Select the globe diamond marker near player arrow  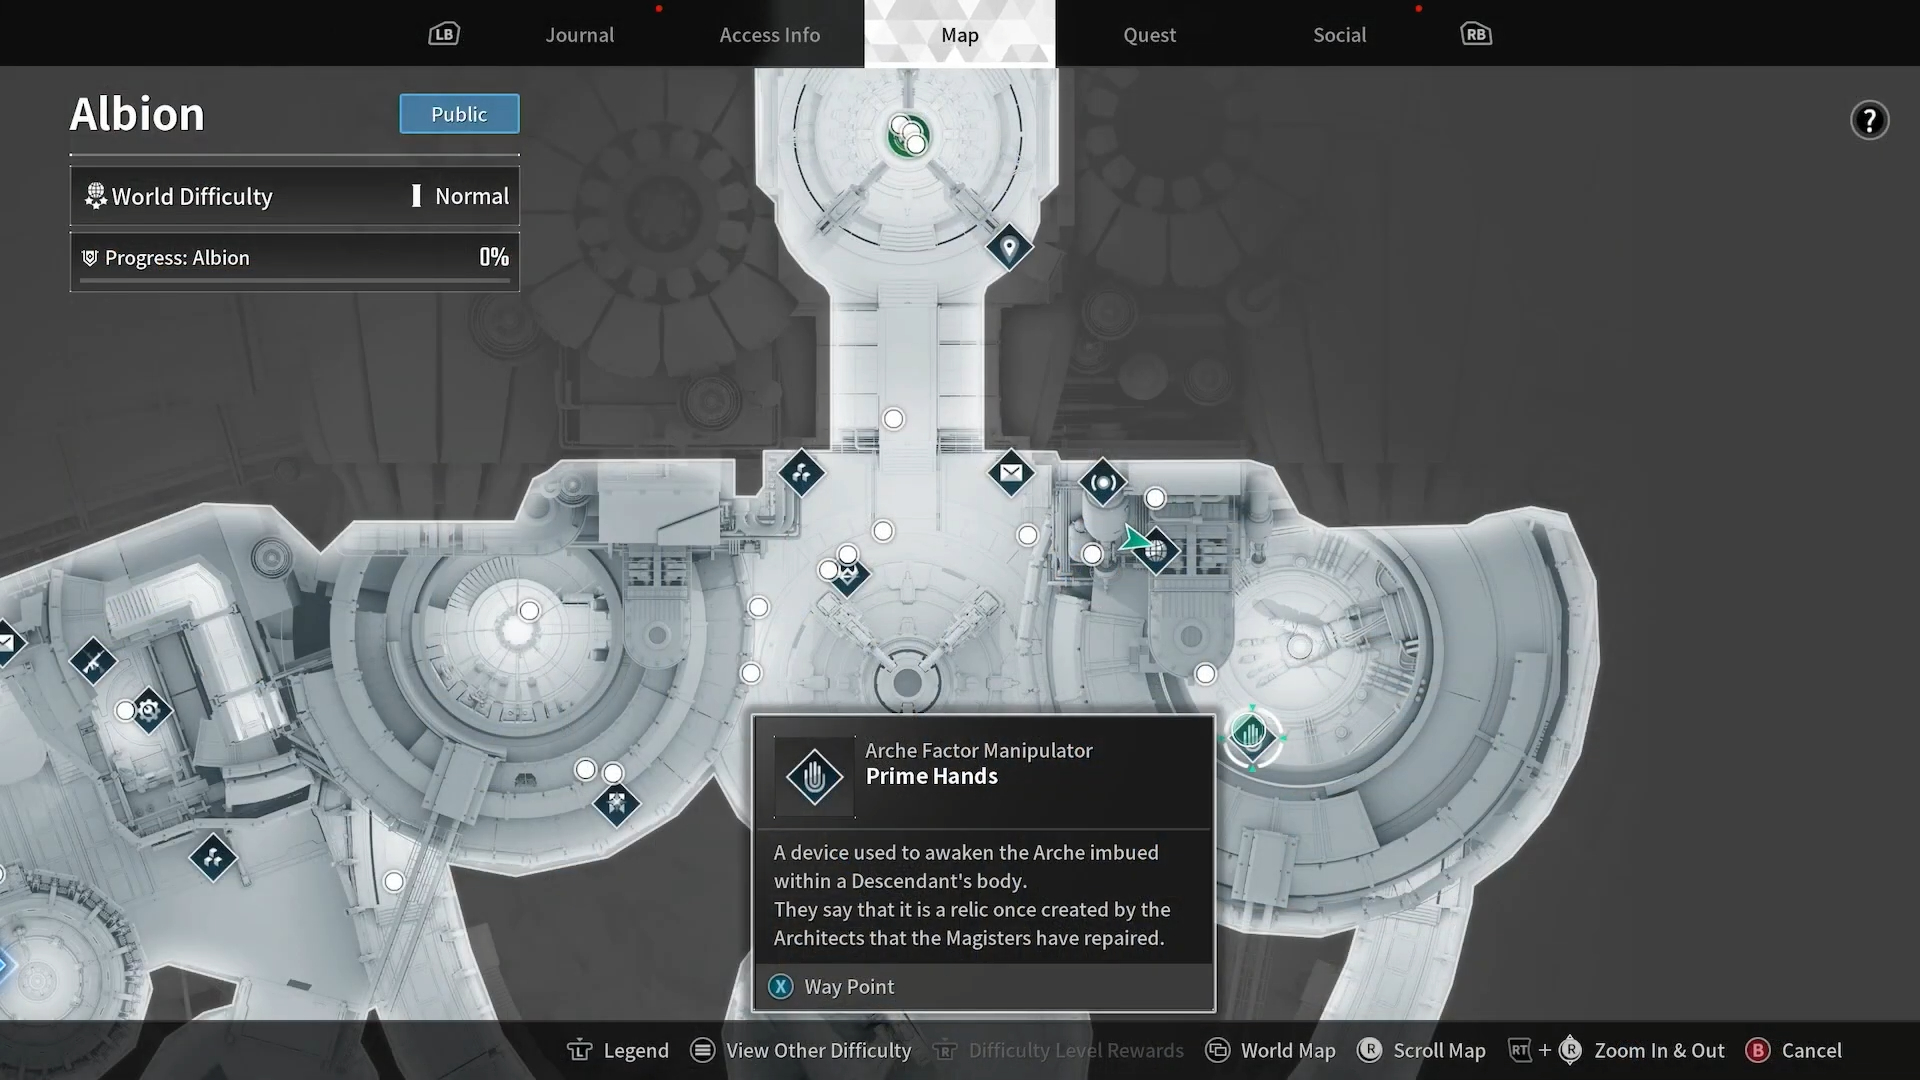click(x=1157, y=550)
